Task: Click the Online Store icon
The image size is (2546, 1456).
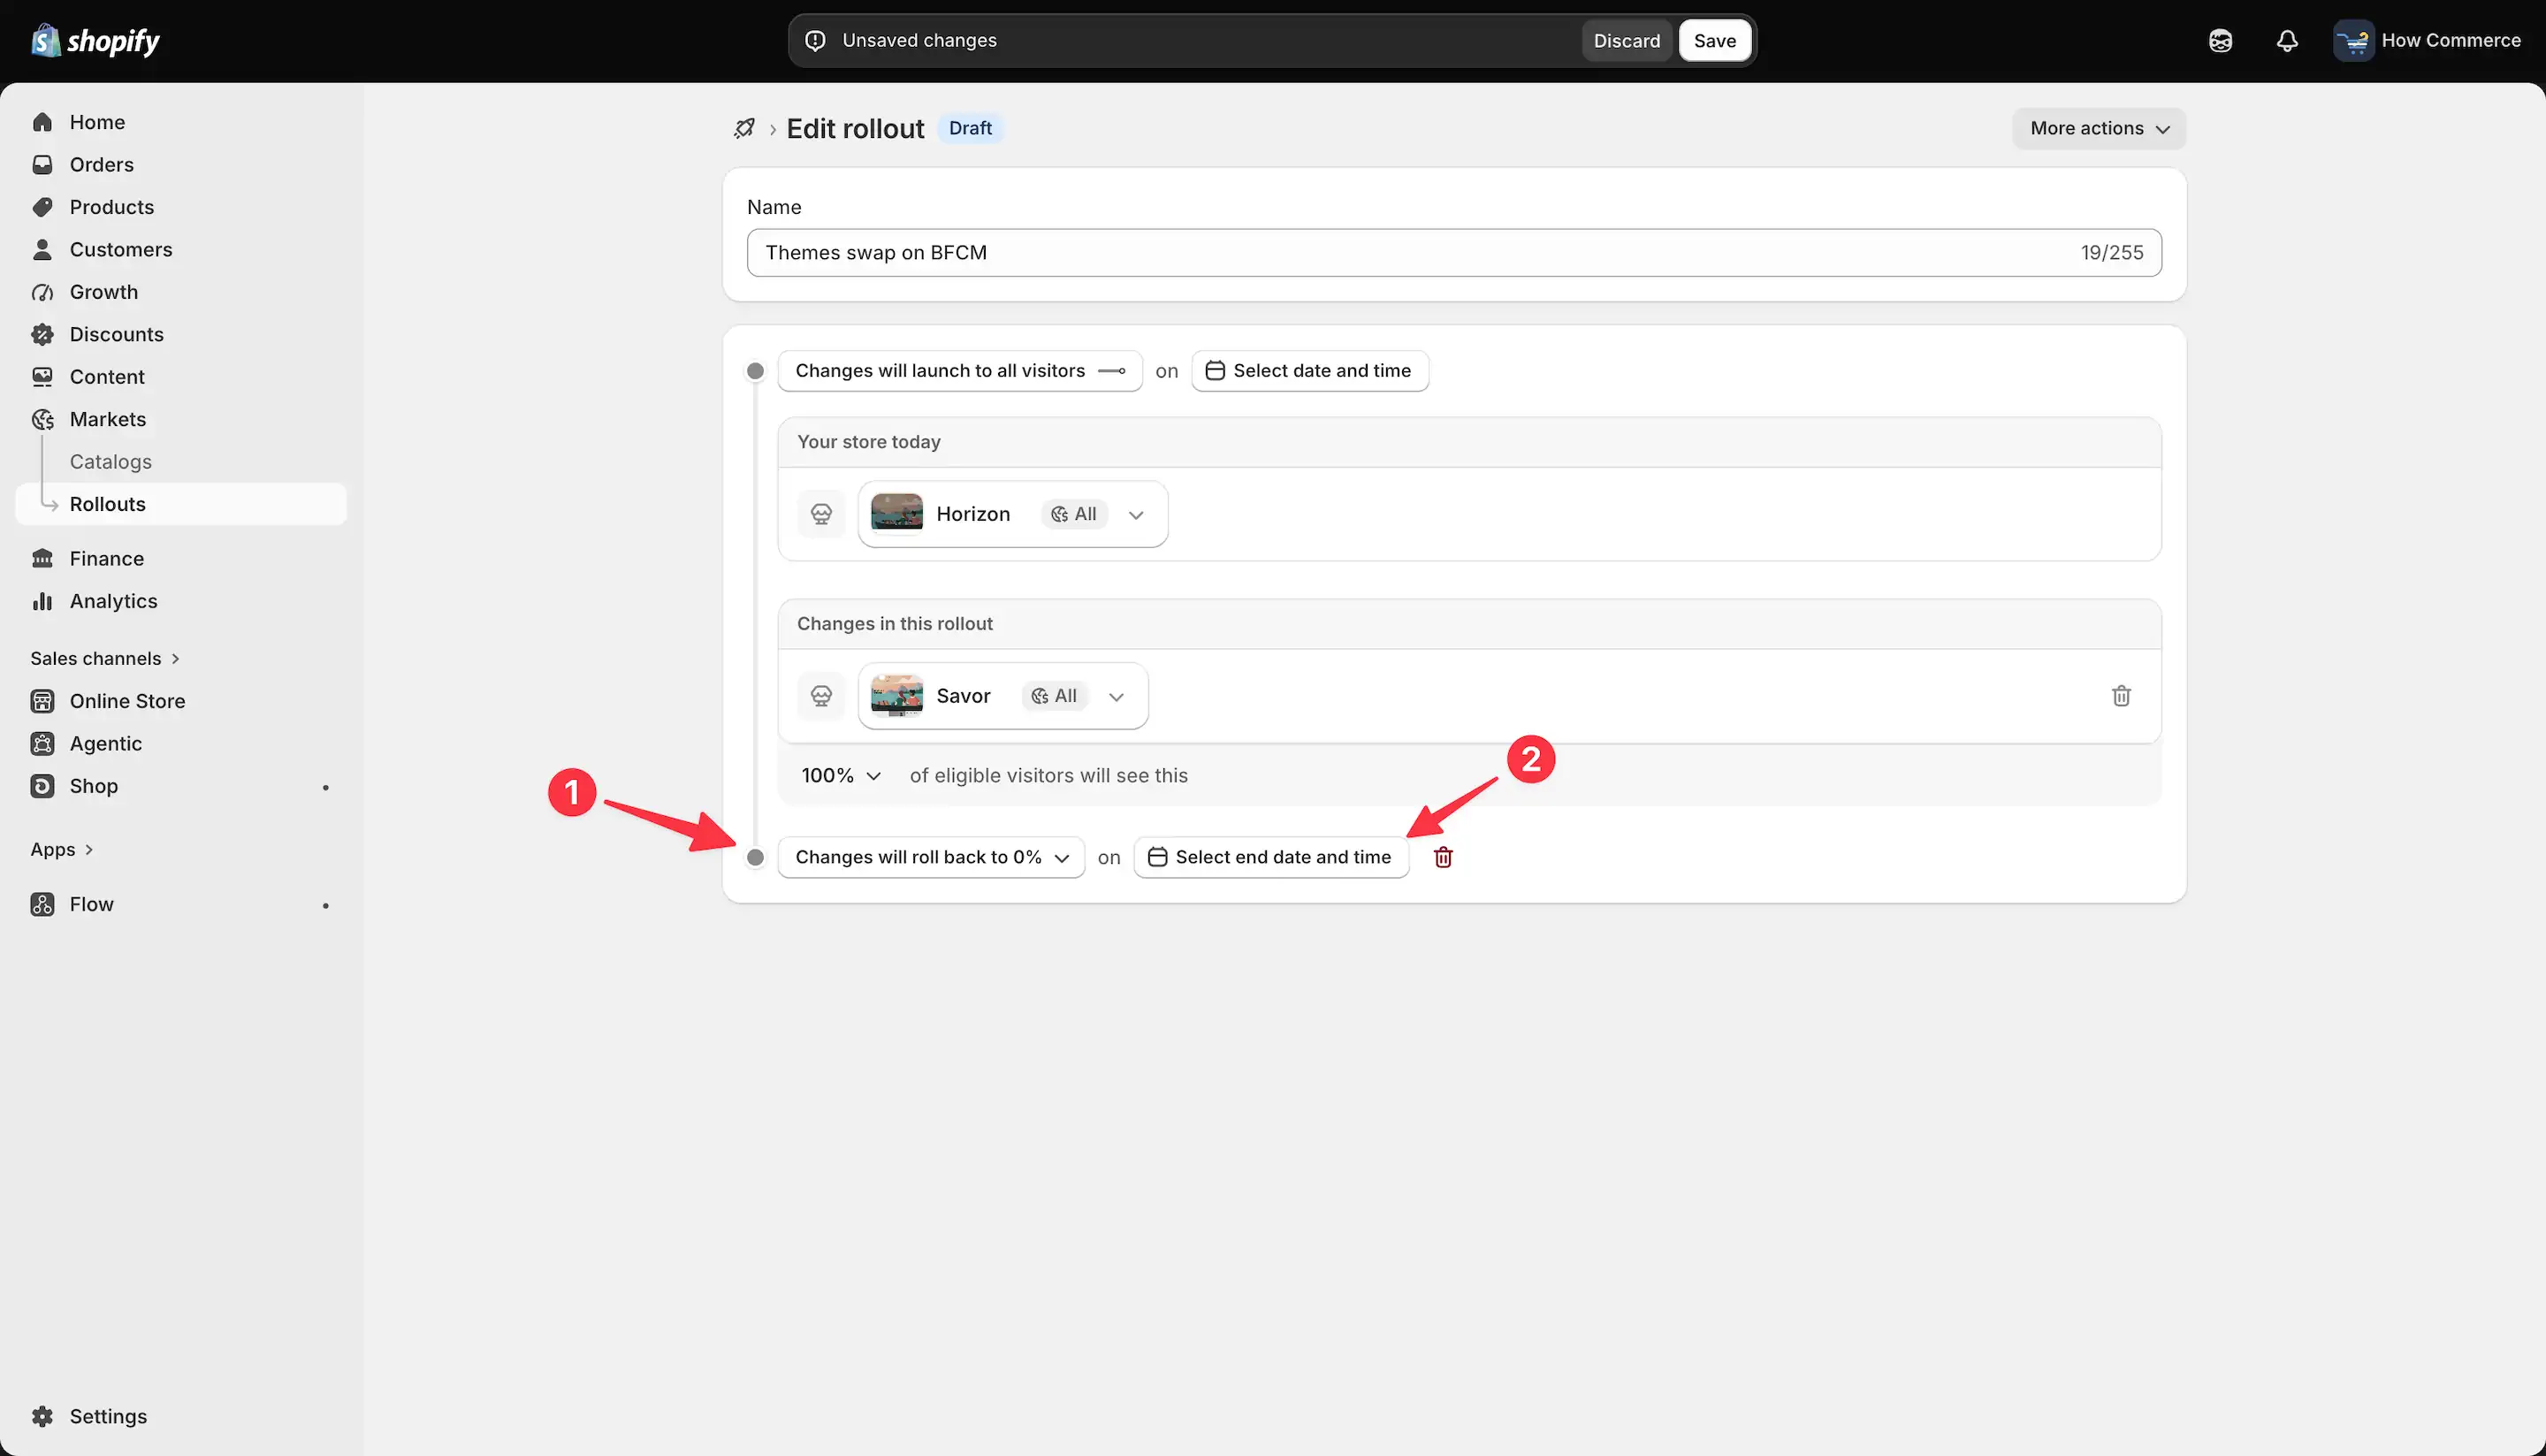Action: tap(42, 701)
